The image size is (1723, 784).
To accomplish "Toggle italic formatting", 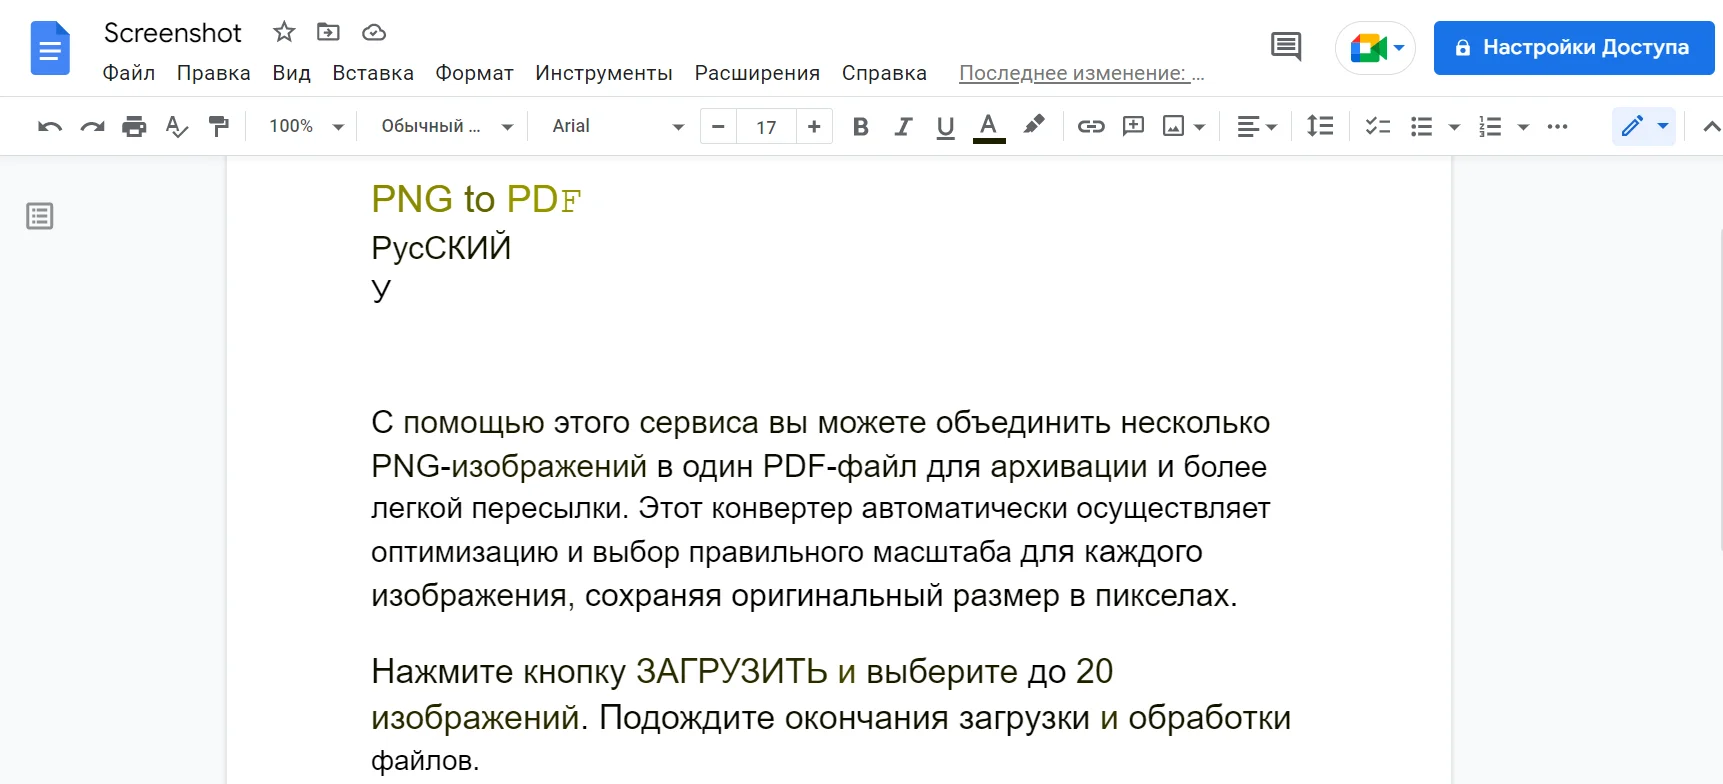I will (x=903, y=126).
